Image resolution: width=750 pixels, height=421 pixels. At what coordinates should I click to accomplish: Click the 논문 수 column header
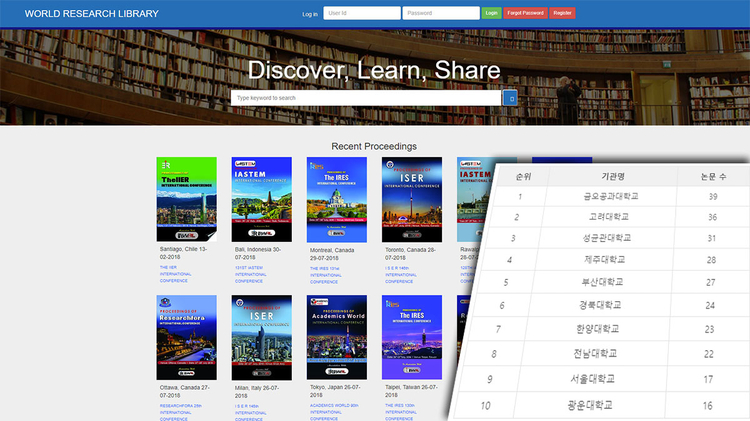[x=713, y=177]
